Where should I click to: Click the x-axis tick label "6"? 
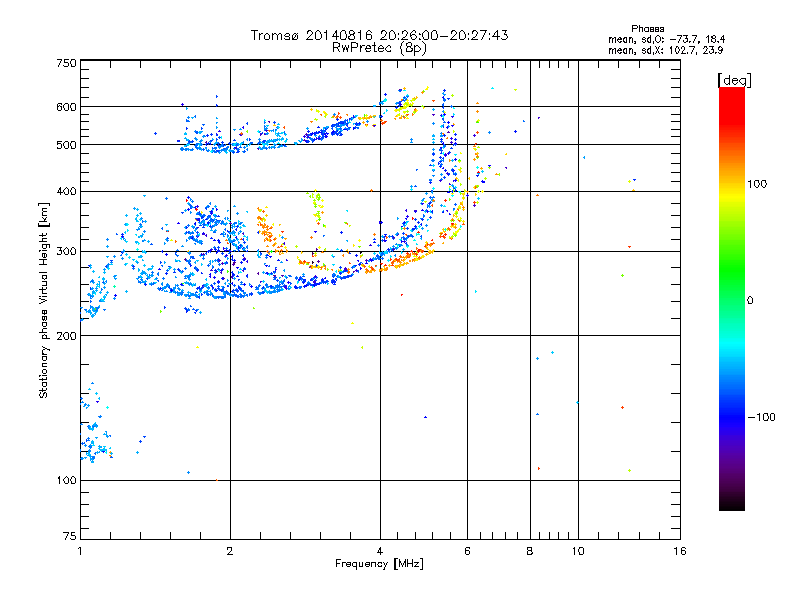coord(467,551)
